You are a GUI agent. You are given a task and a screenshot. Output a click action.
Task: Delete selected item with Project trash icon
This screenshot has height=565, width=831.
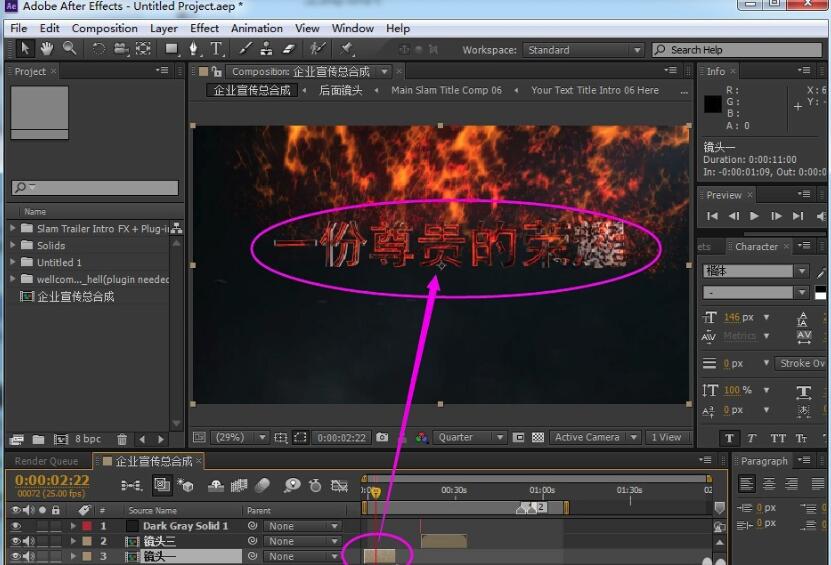tap(122, 439)
